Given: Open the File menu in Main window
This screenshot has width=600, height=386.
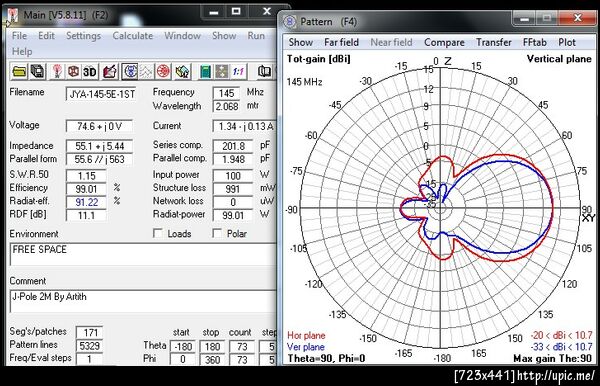Looking at the screenshot, I should click(20, 36).
